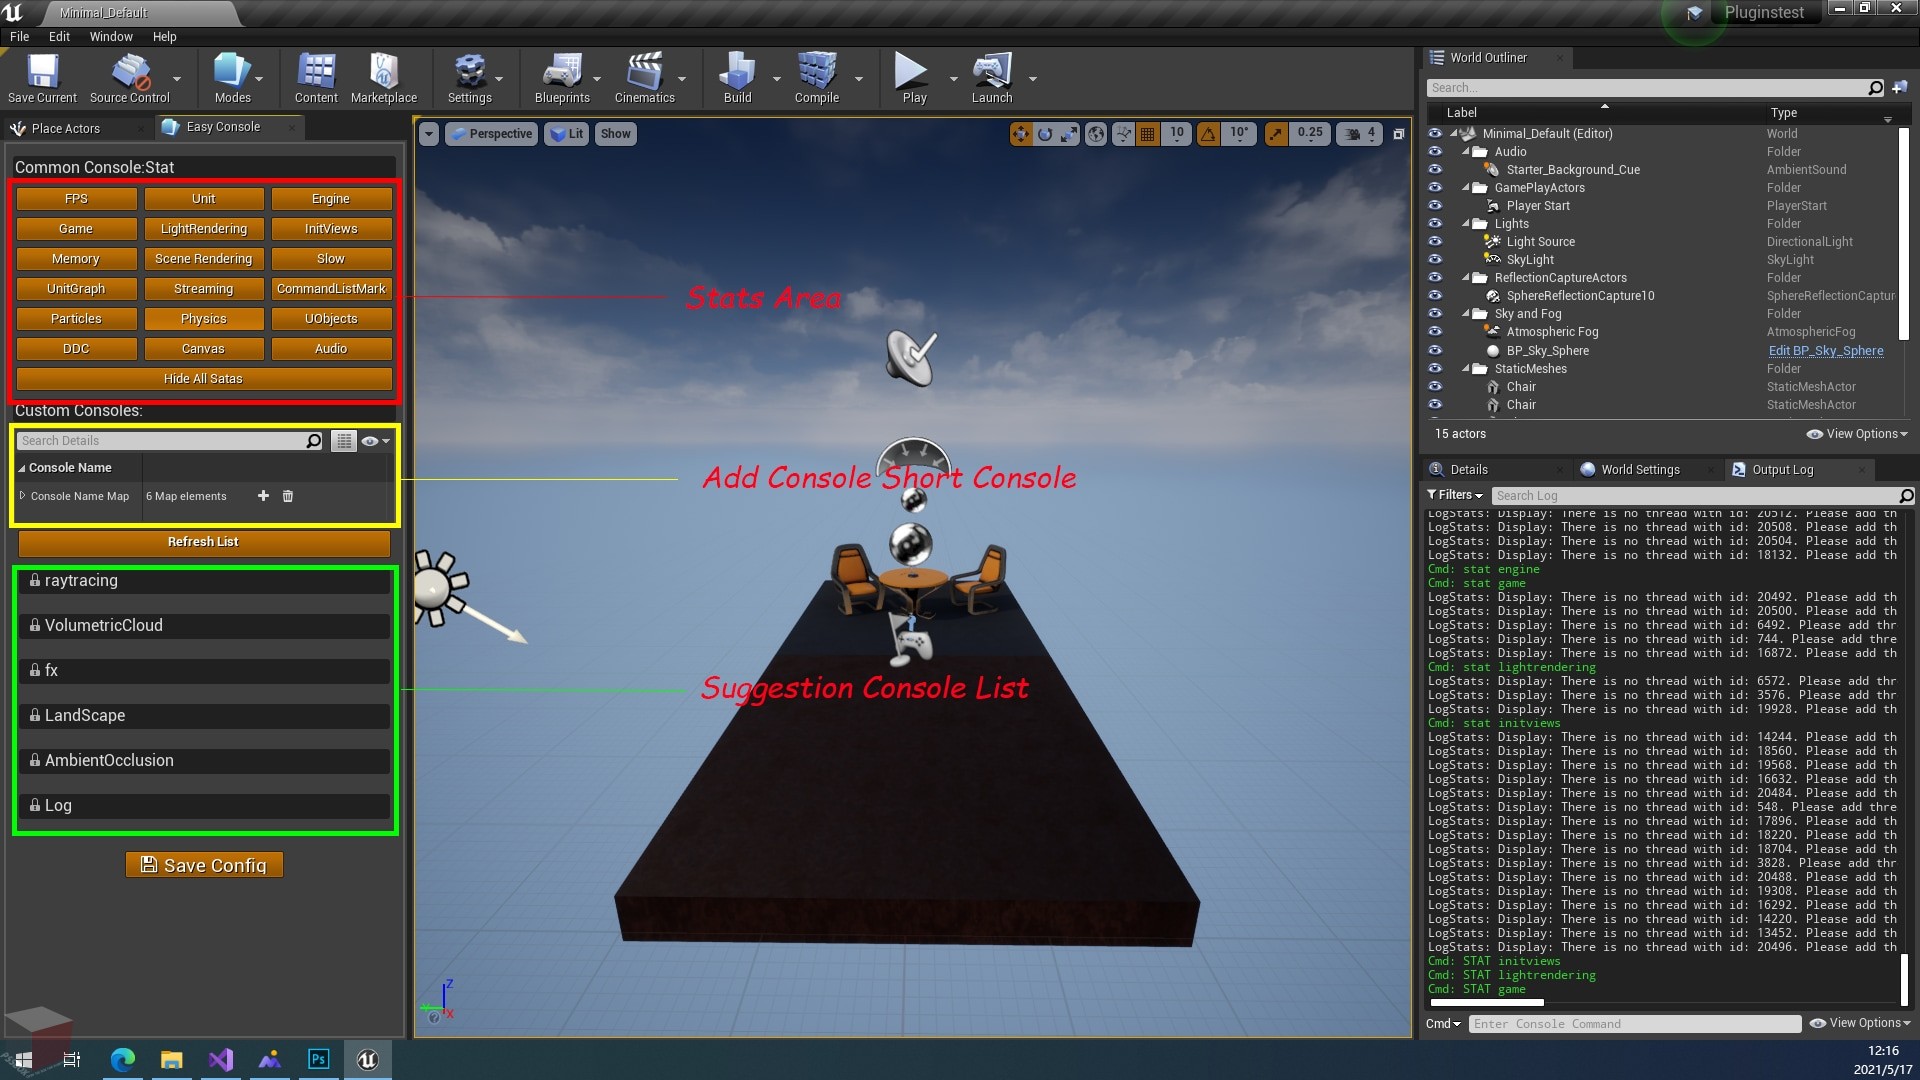
Task: Click the Launch toolbar icon
Action: coord(992,78)
